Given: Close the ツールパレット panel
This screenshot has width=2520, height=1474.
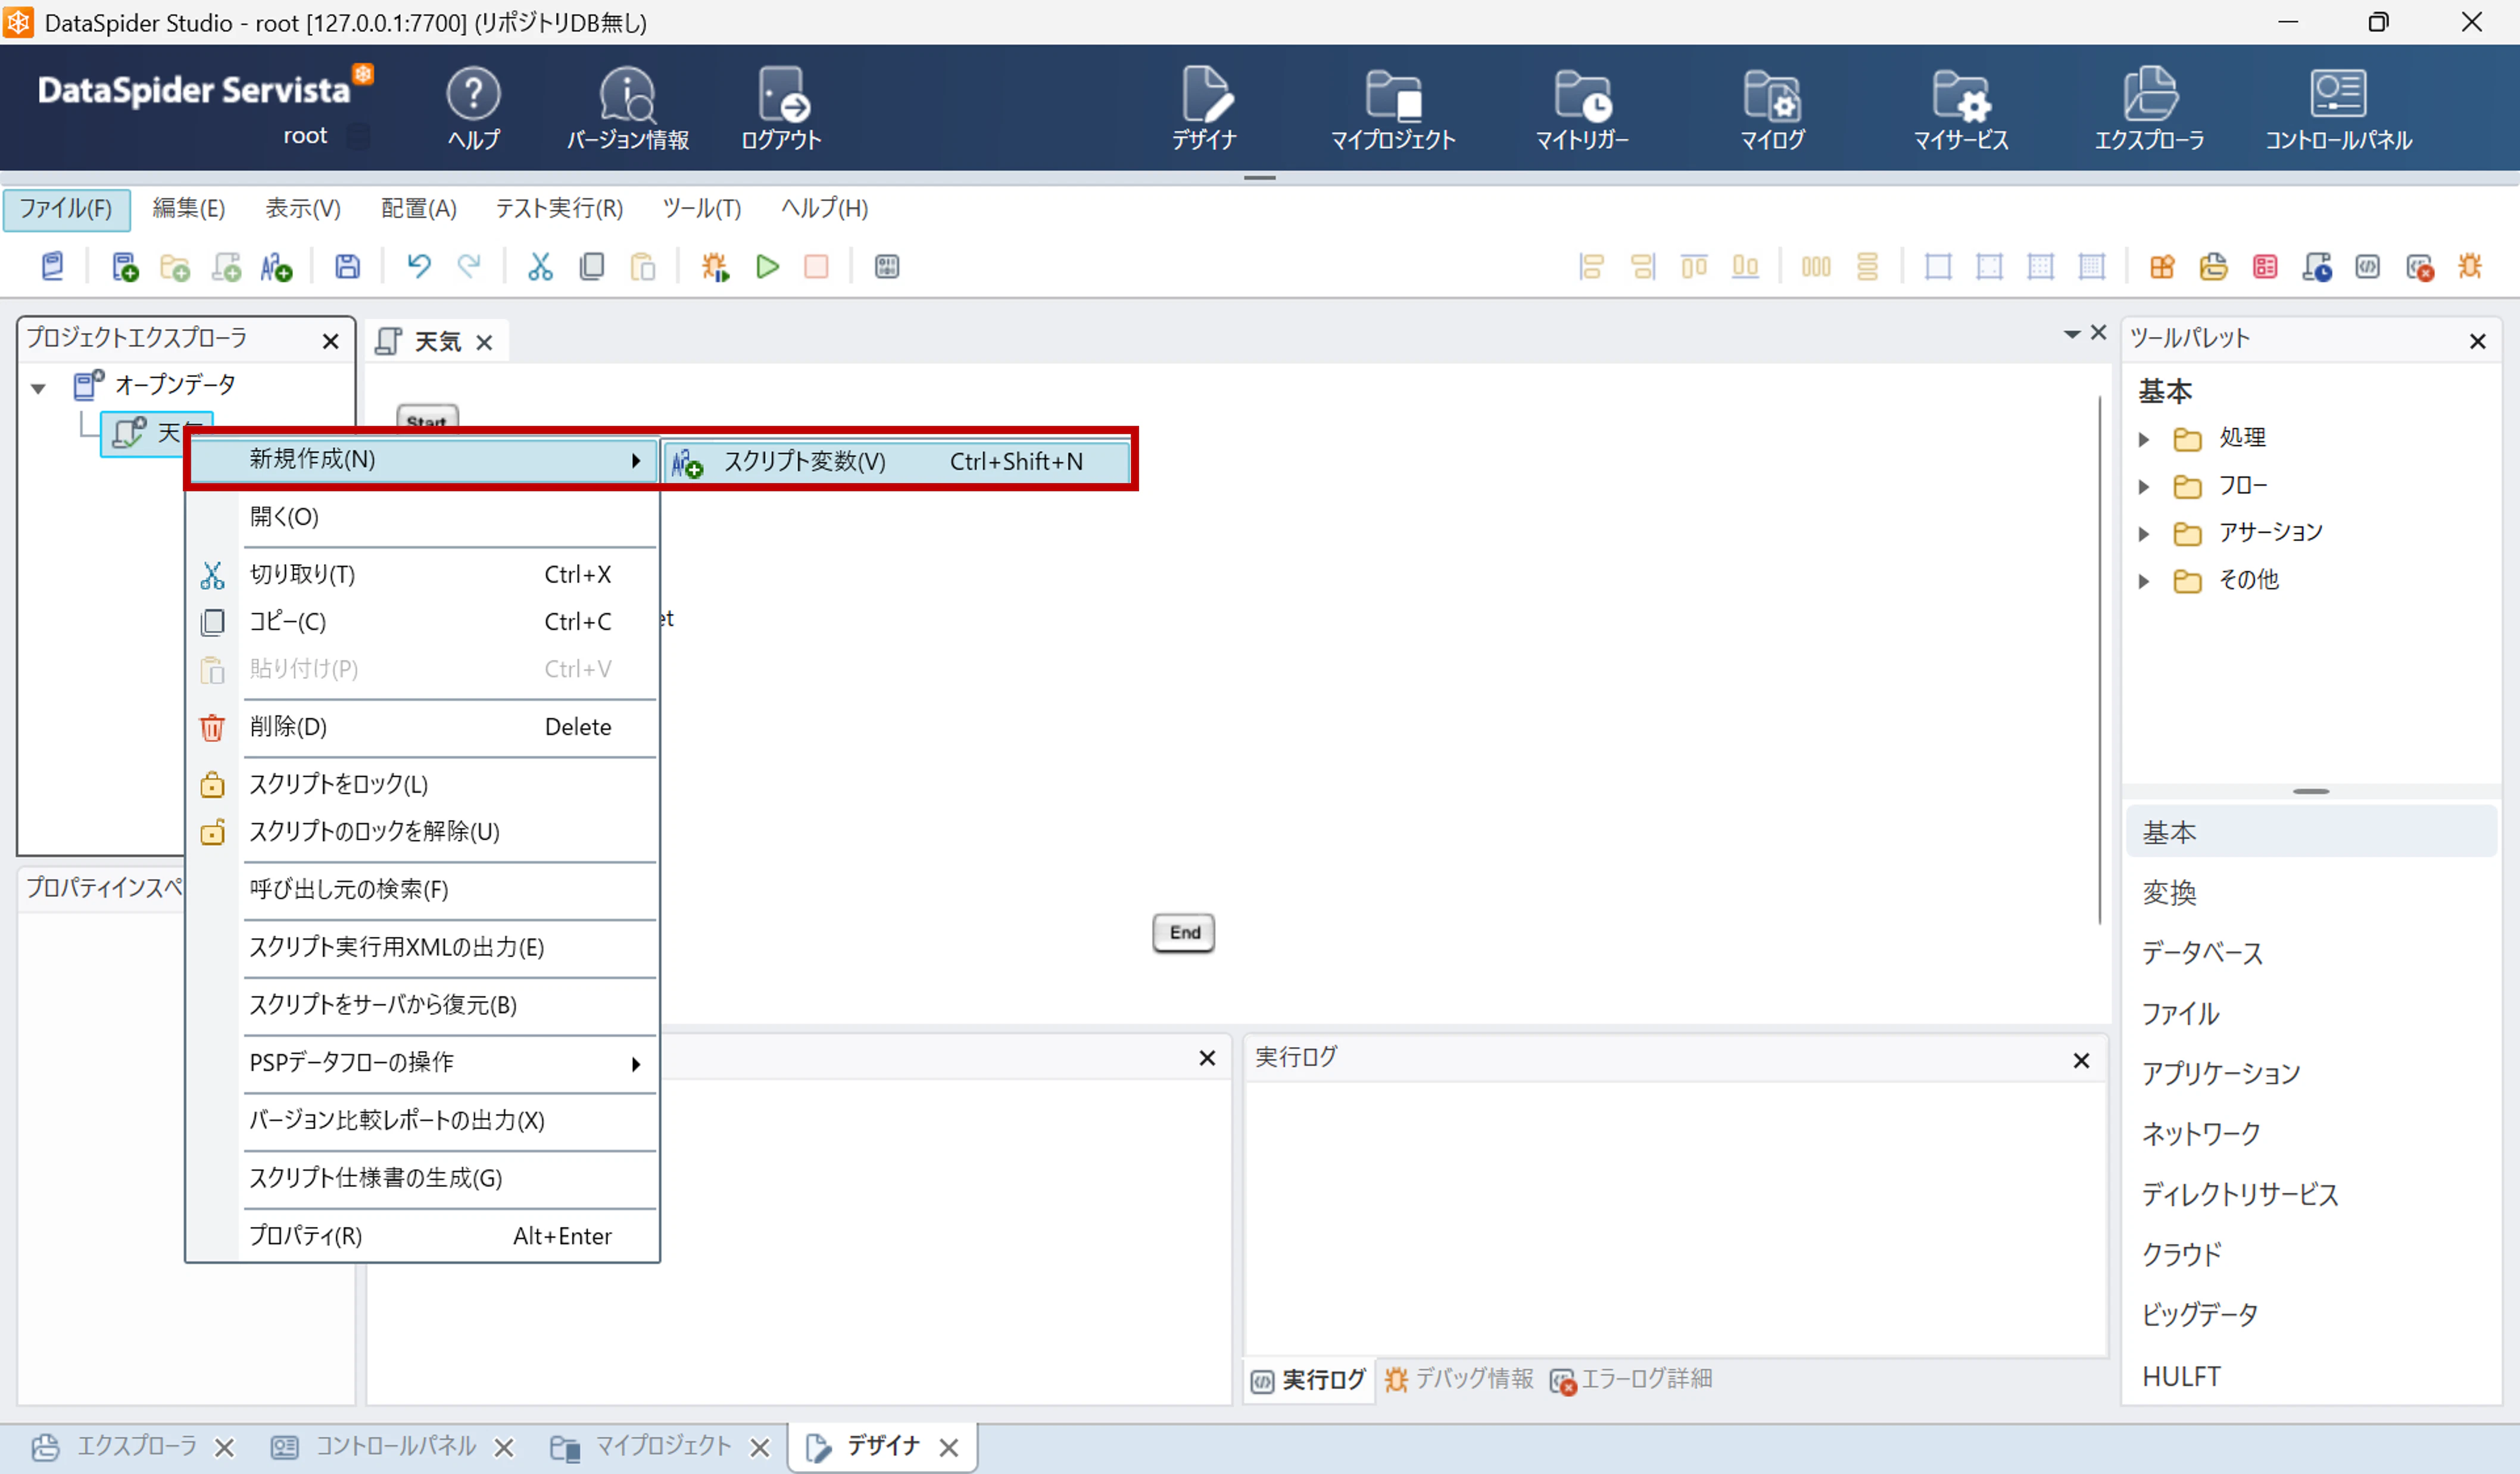Looking at the screenshot, I should pyautogui.click(x=2478, y=342).
